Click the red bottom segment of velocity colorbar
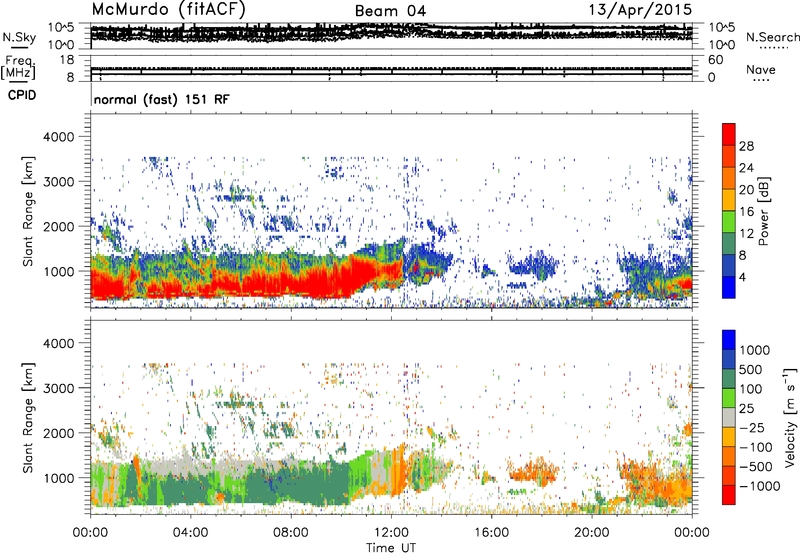 click(729, 495)
